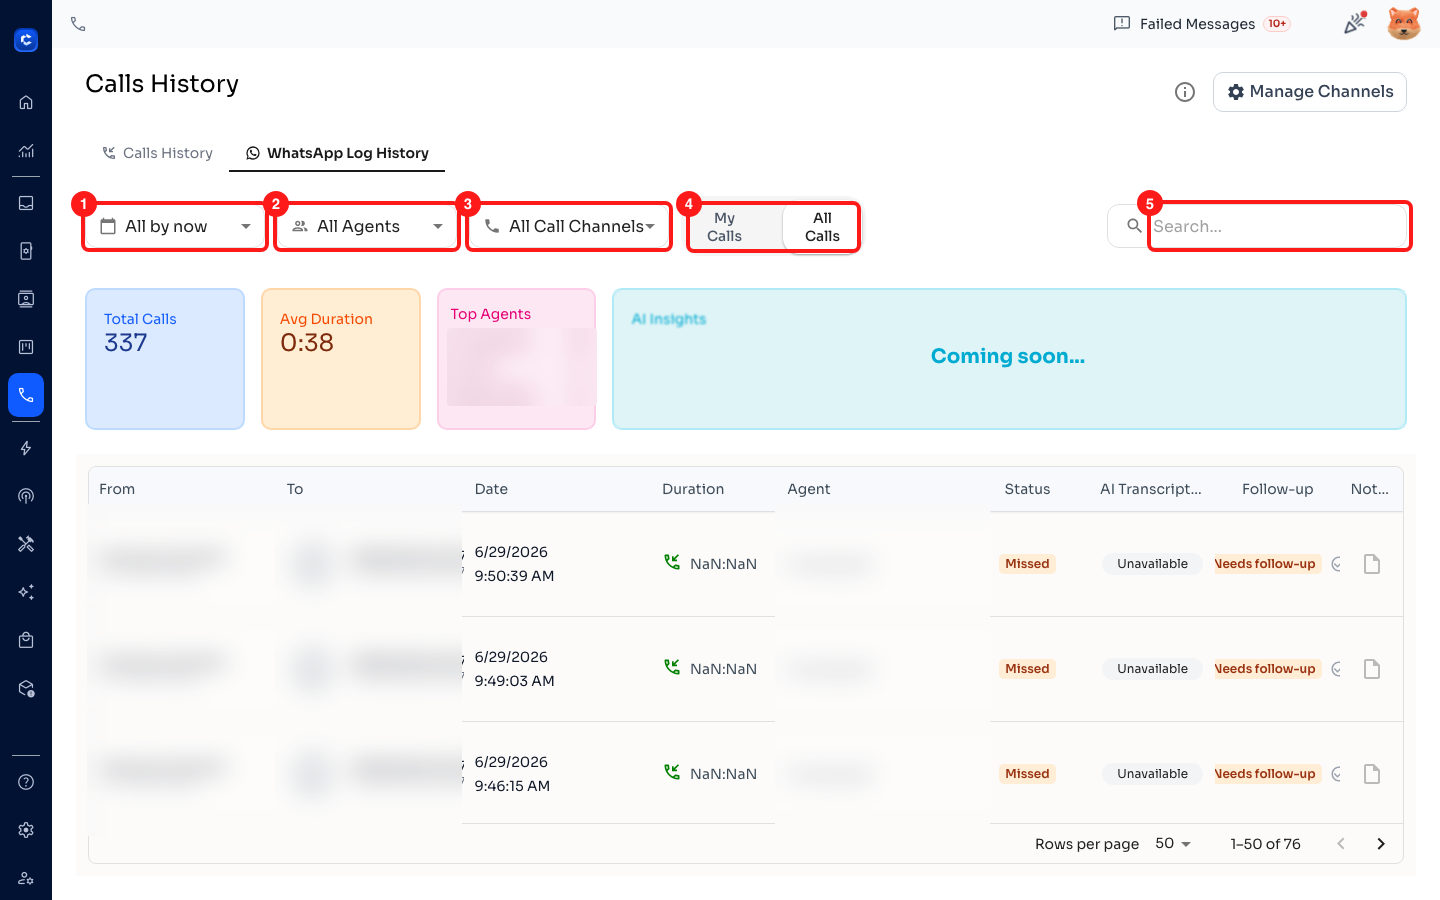Click the incoming call icon on the 9:49:03 AM row
This screenshot has height=900, width=1440.
point(672,667)
